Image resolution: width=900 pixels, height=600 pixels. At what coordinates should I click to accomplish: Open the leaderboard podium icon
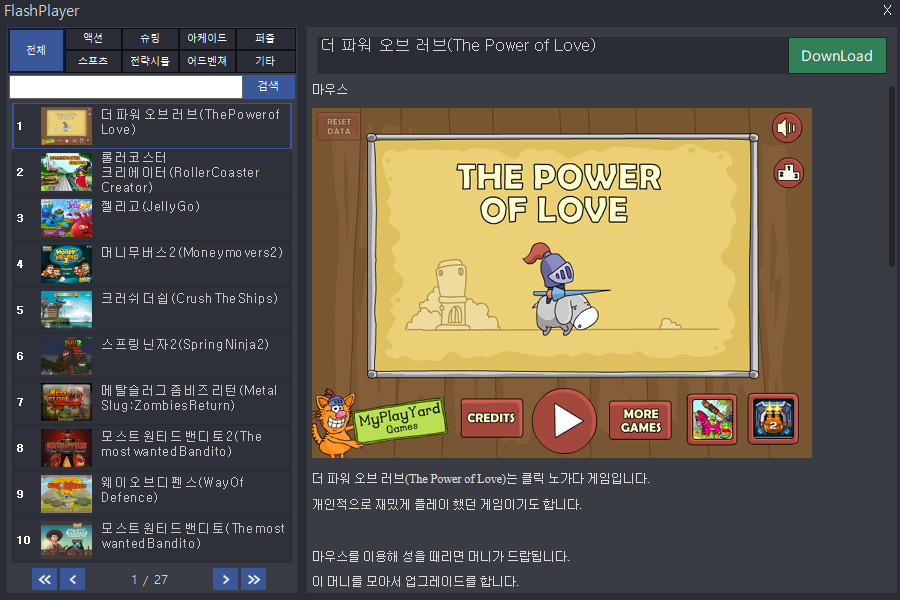789,173
